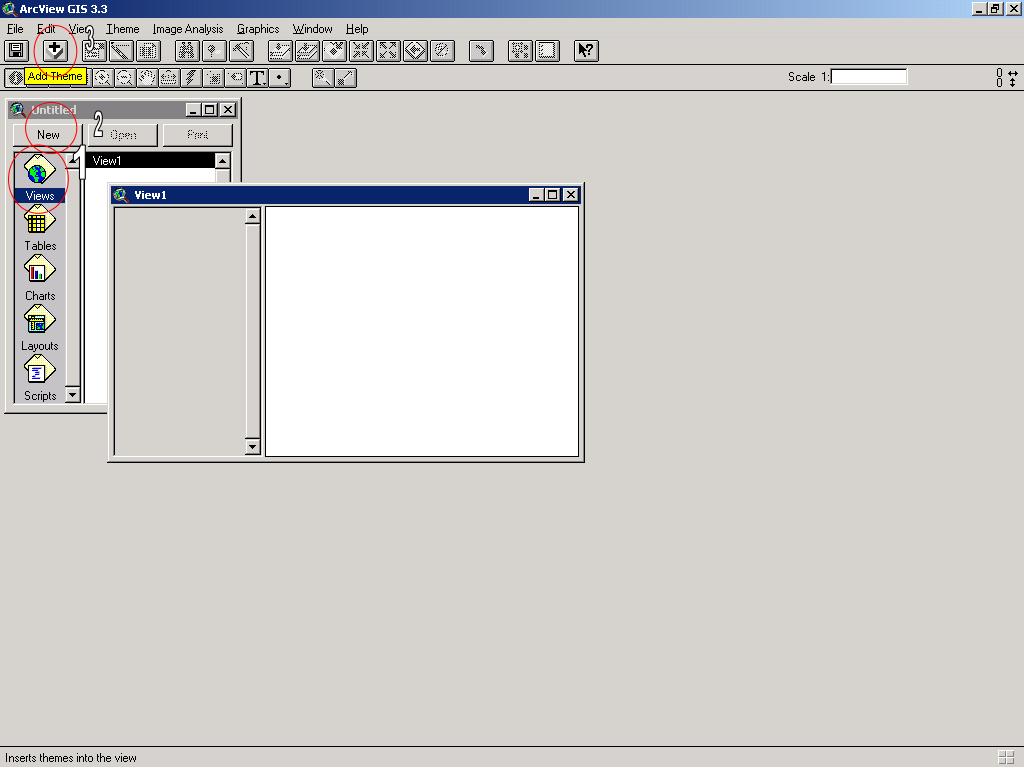Select the Area of Interest tool
The height and width of the screenshot is (768, 1024).
coord(214,78)
